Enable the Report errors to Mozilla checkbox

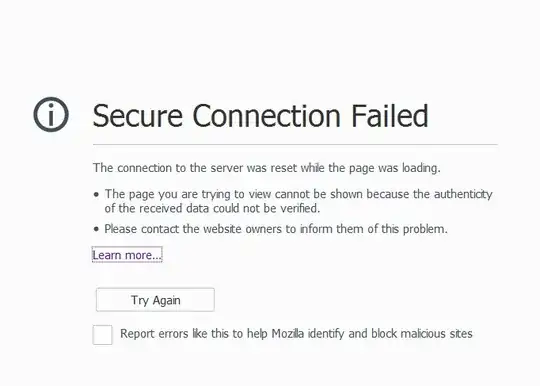tap(102, 334)
